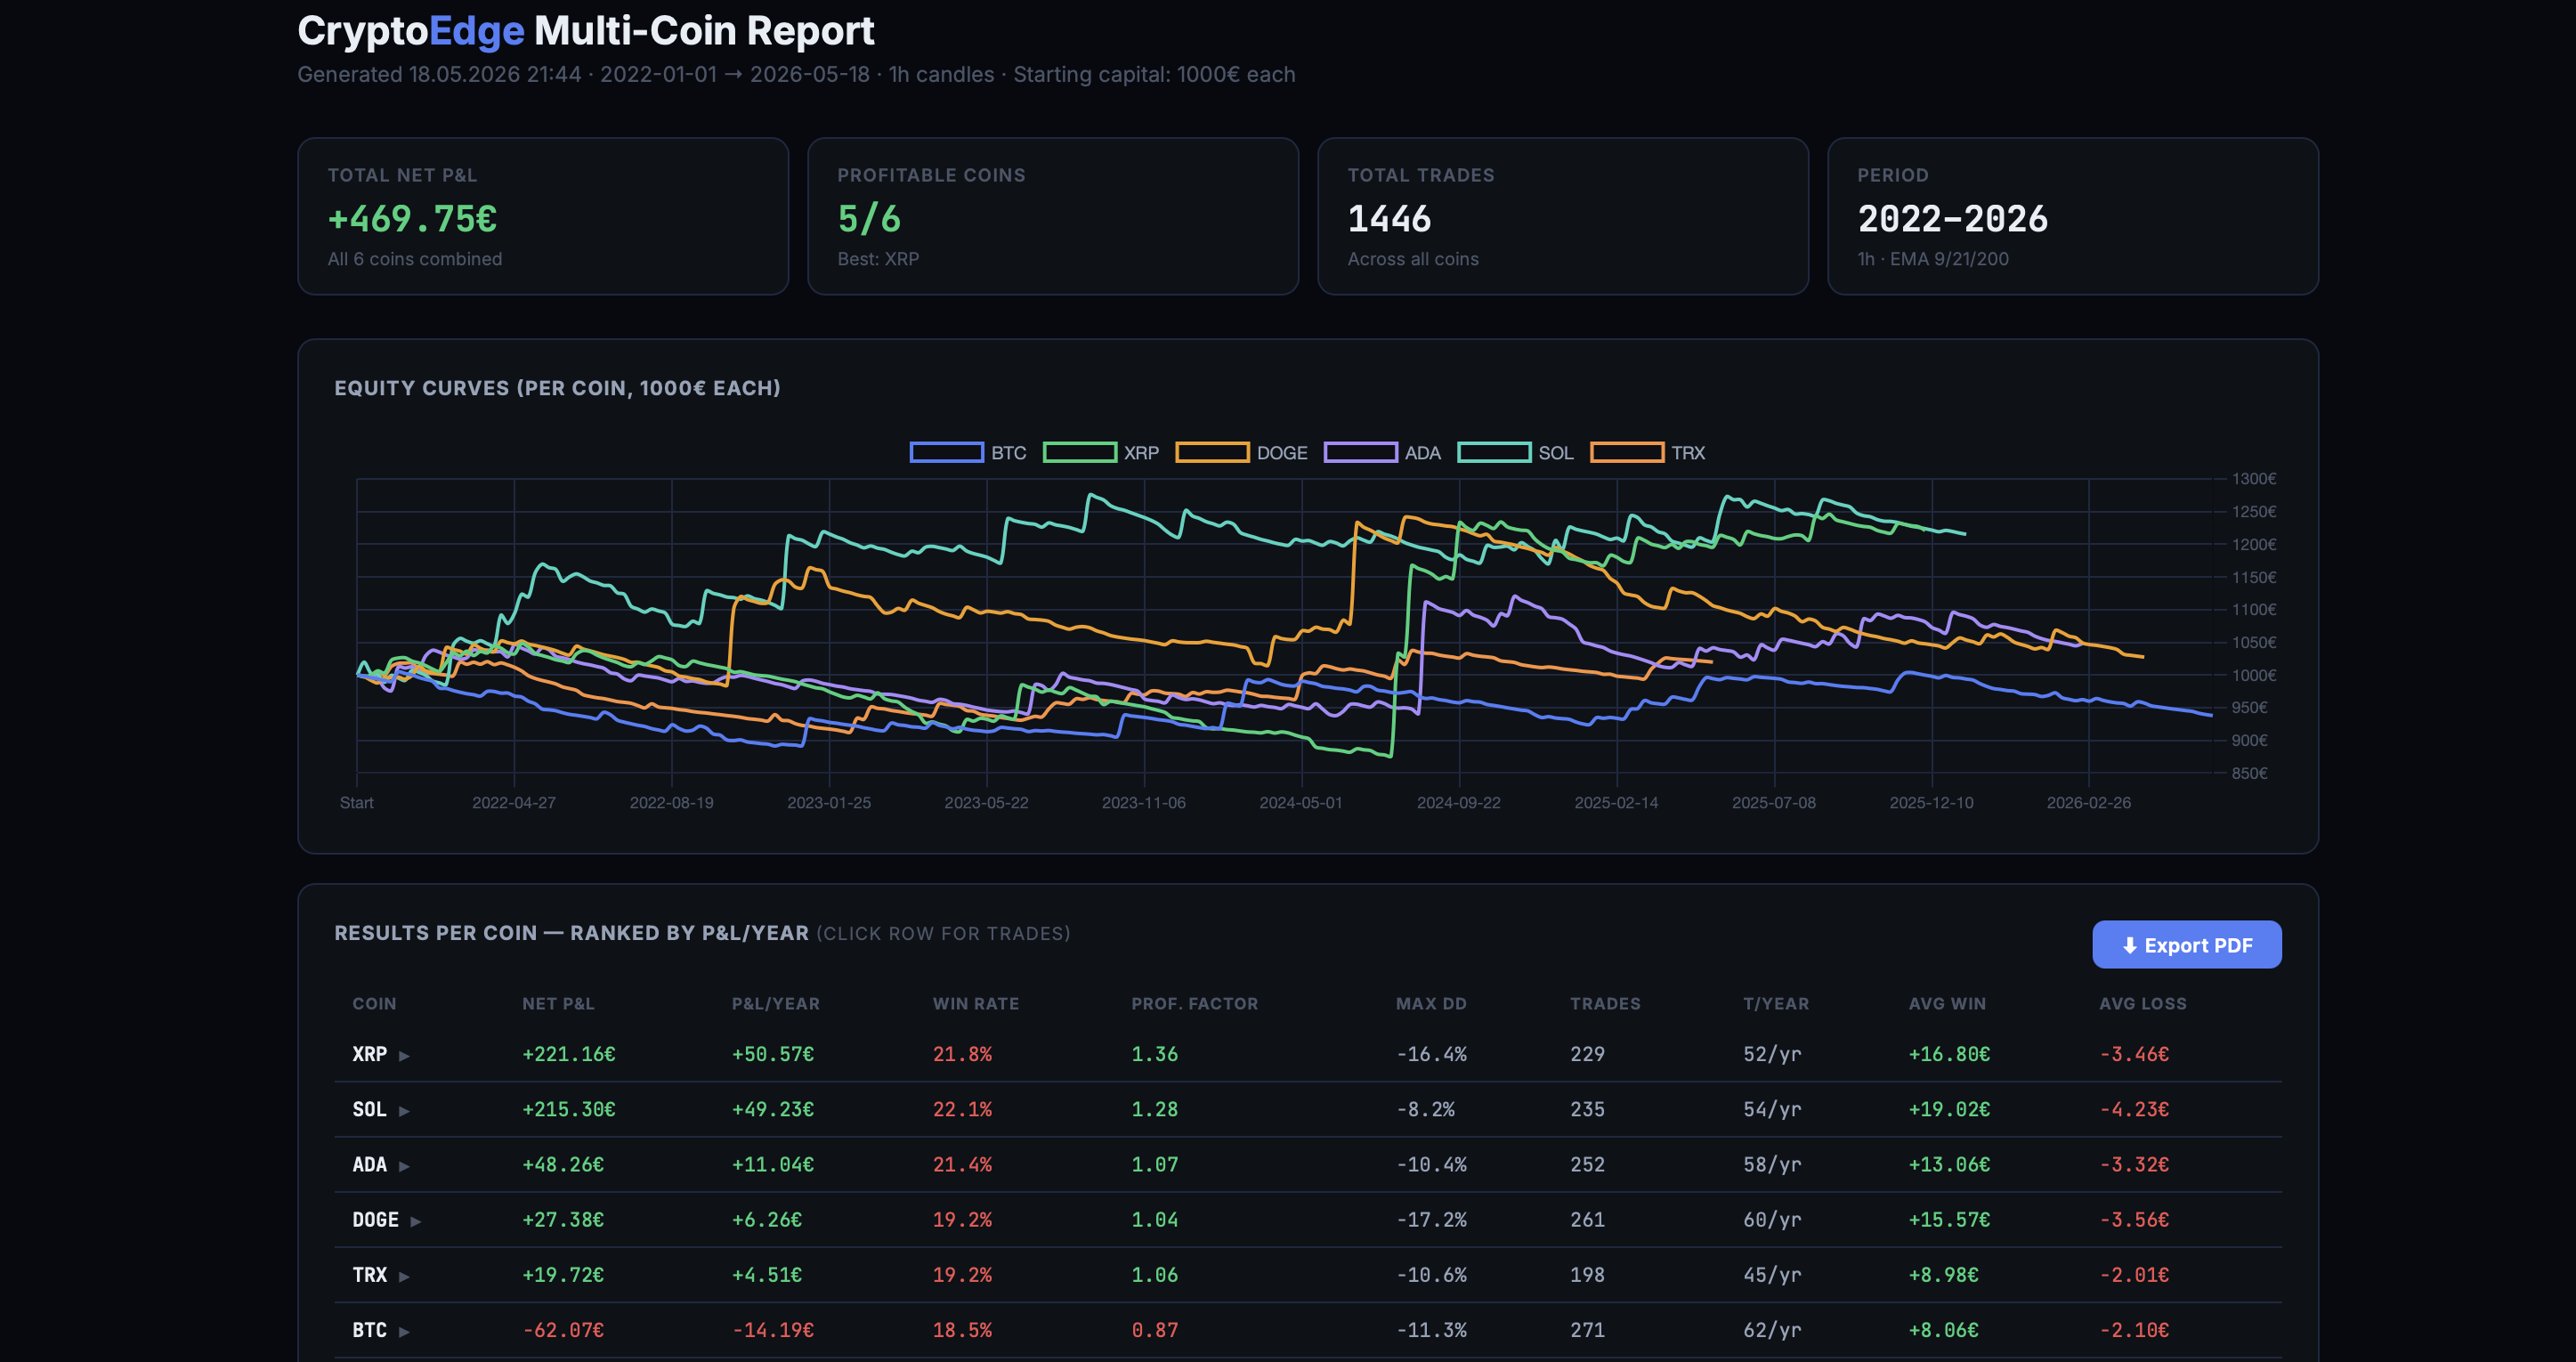Click the 'Best: XRP' caption
This screenshot has height=1362, width=2576.
pyautogui.click(x=878, y=258)
